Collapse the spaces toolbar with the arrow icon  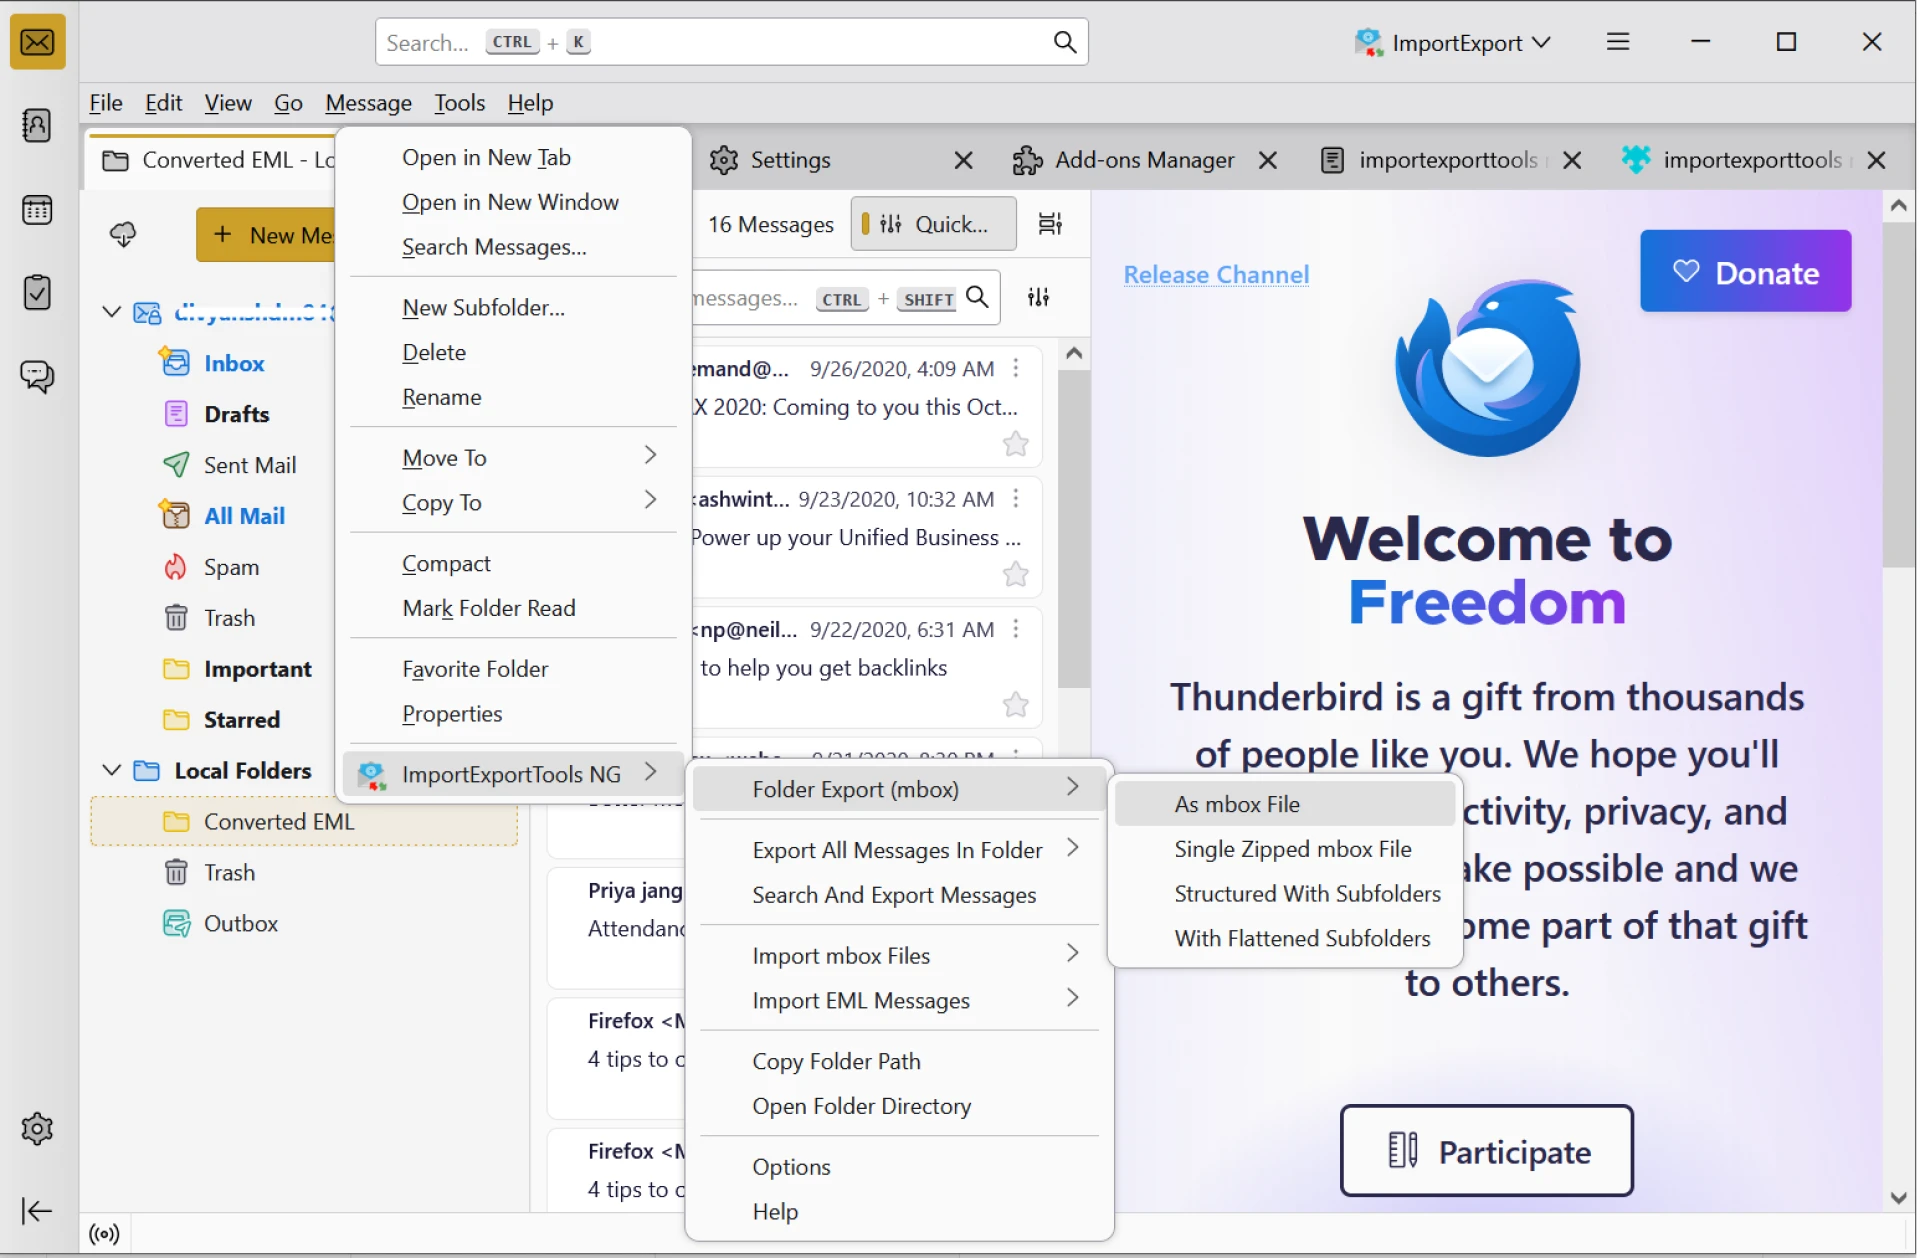(37, 1211)
